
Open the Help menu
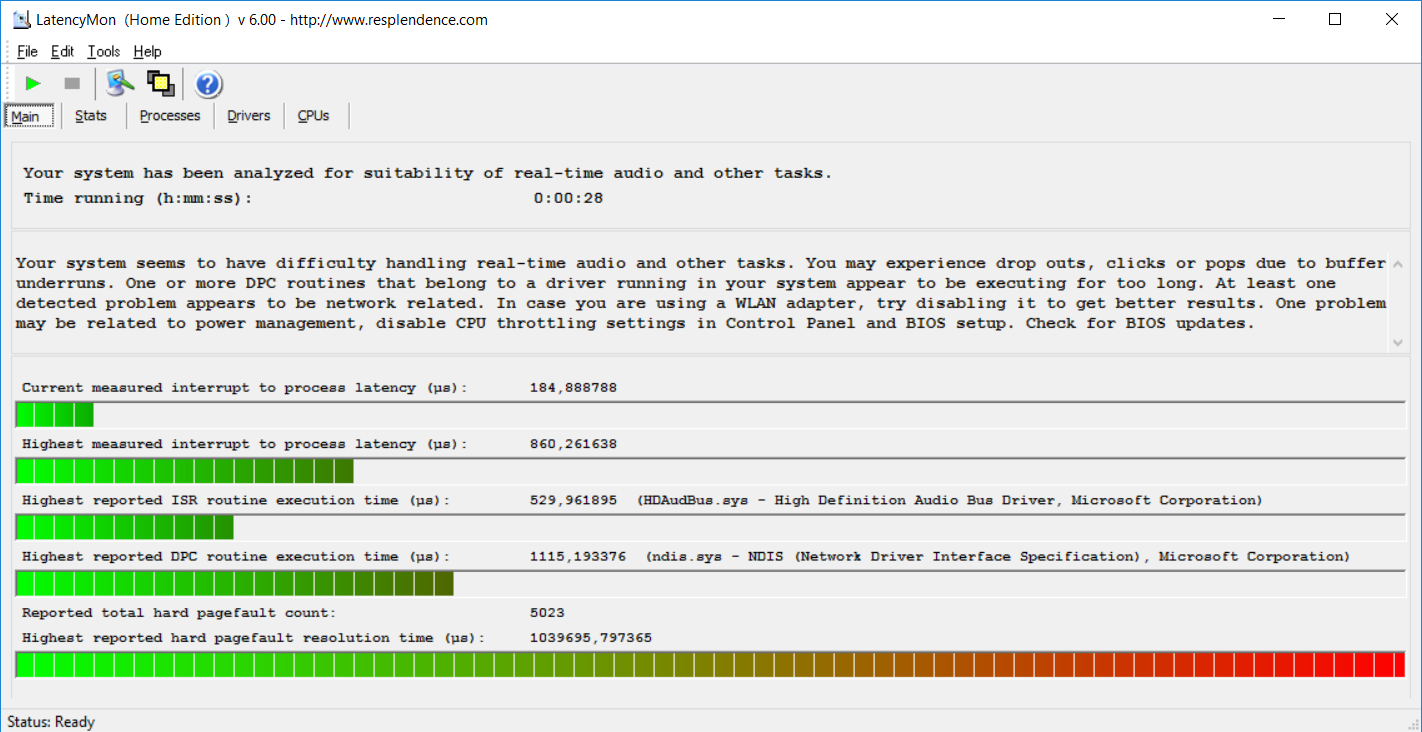147,52
